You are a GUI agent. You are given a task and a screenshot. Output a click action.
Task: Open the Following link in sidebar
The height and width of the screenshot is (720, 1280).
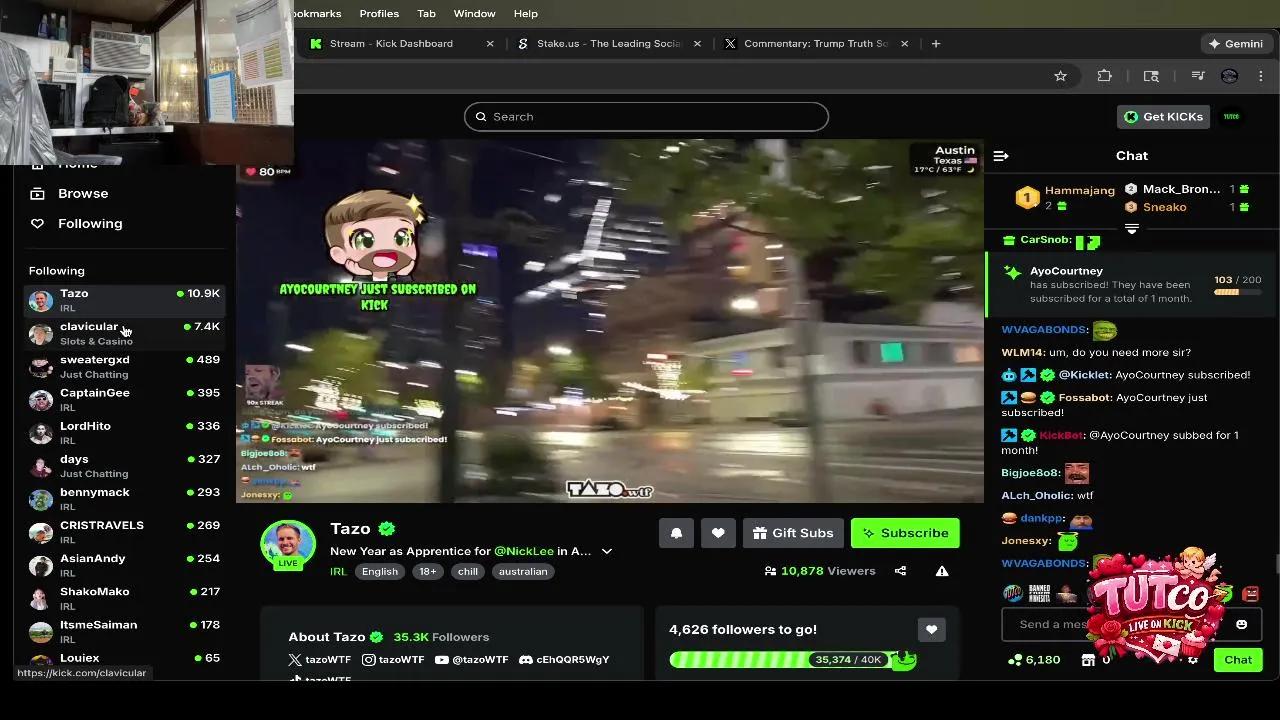click(90, 224)
